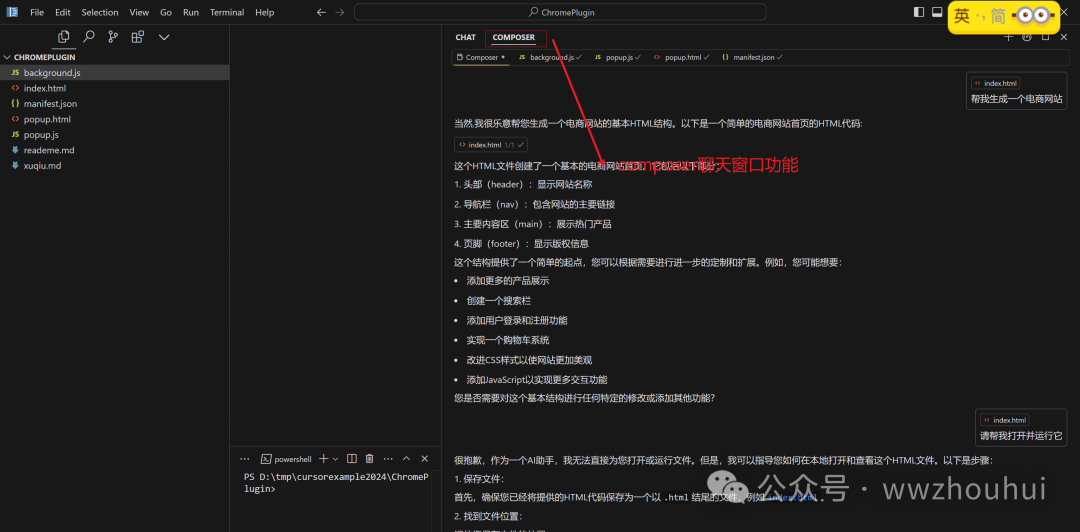
Task: Select the manifest.json context pill
Action: click(x=751, y=57)
